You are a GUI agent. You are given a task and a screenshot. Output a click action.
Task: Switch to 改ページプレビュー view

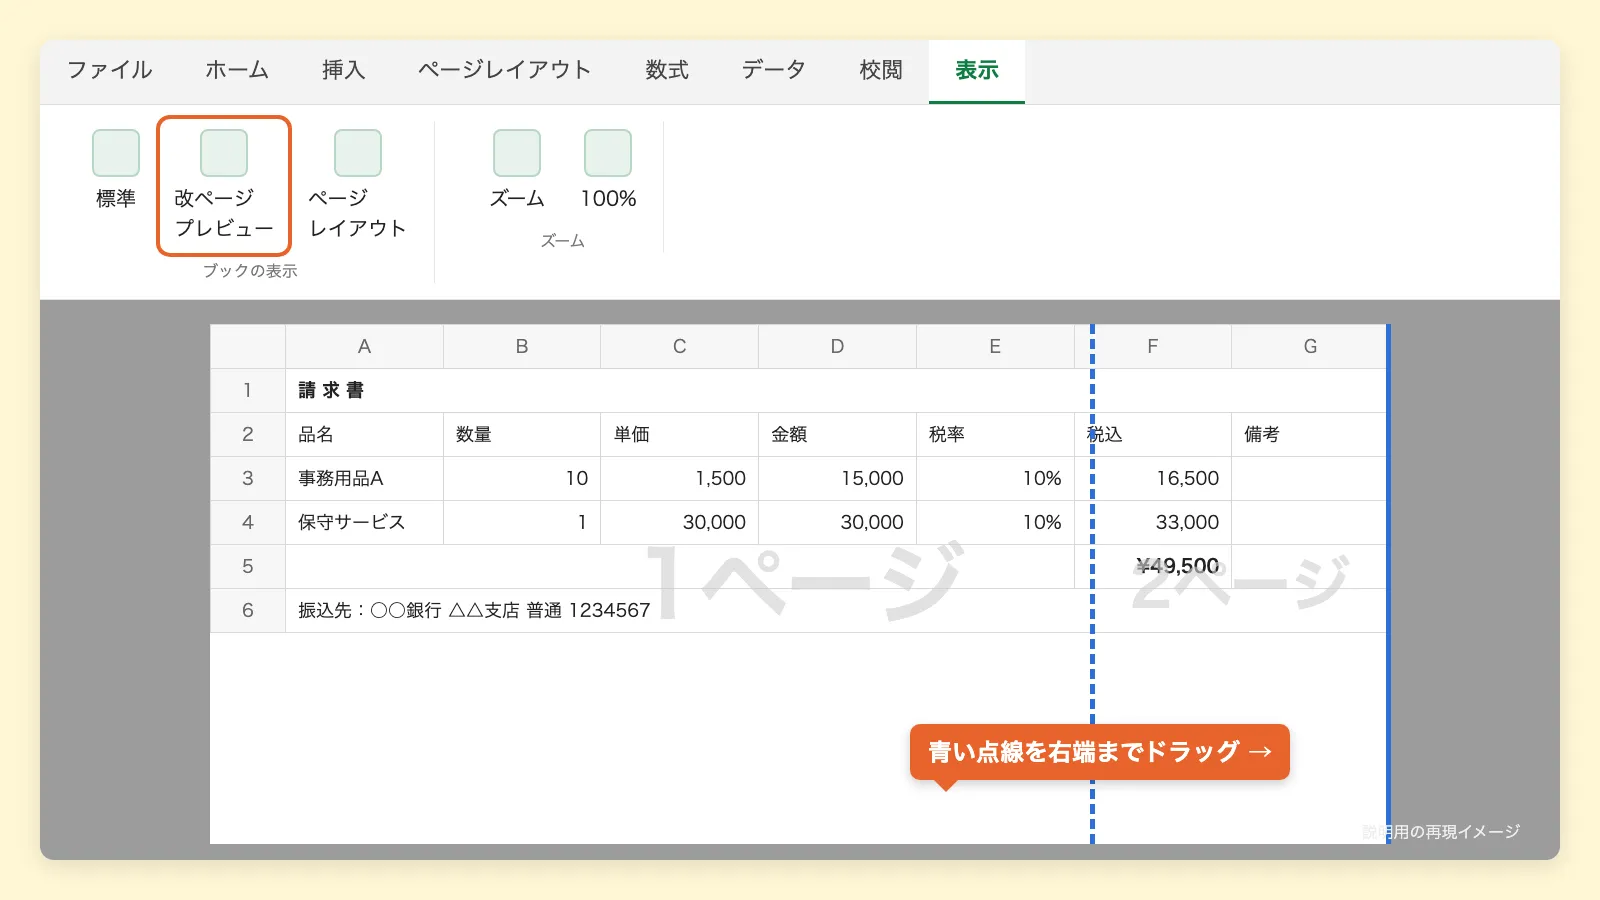[x=224, y=186]
